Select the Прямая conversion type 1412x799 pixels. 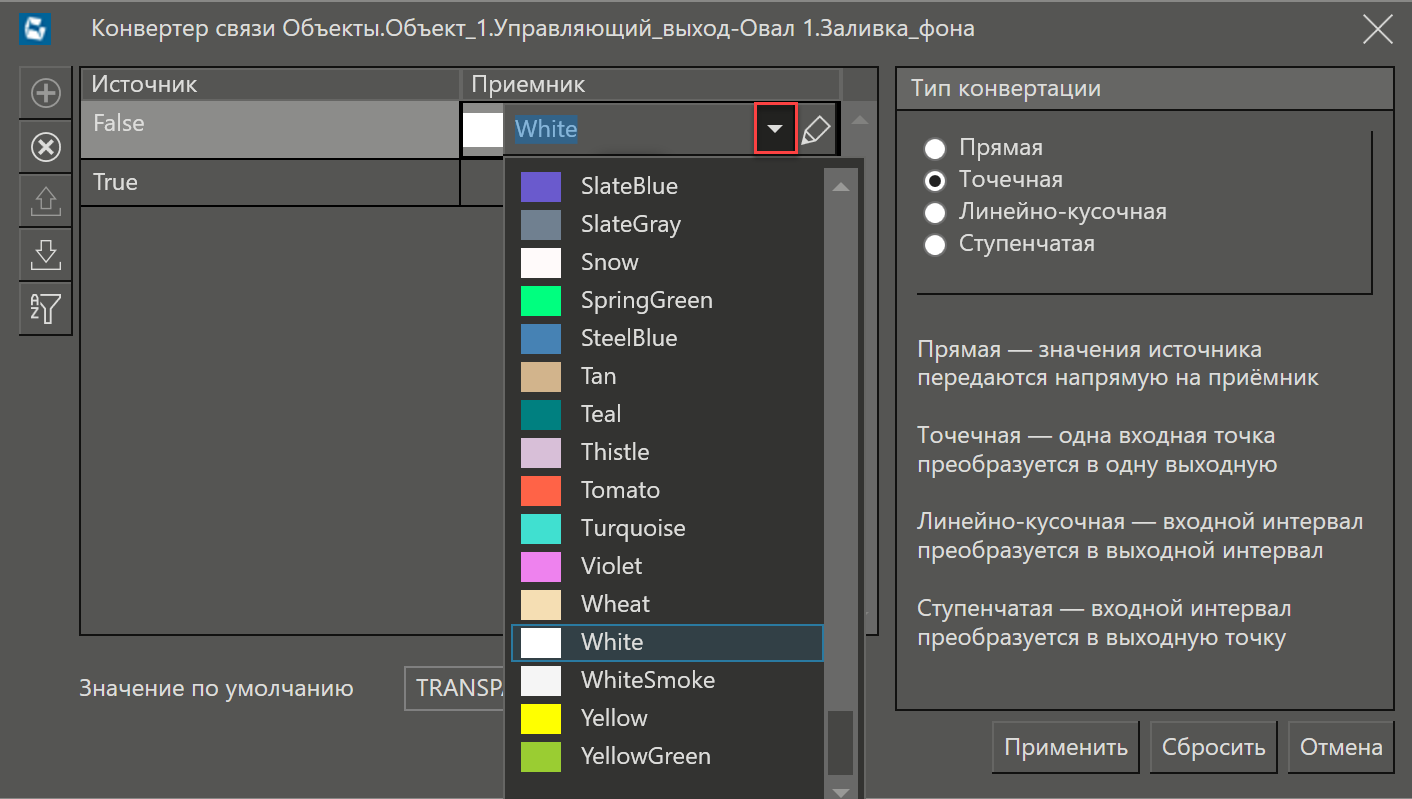pos(935,148)
